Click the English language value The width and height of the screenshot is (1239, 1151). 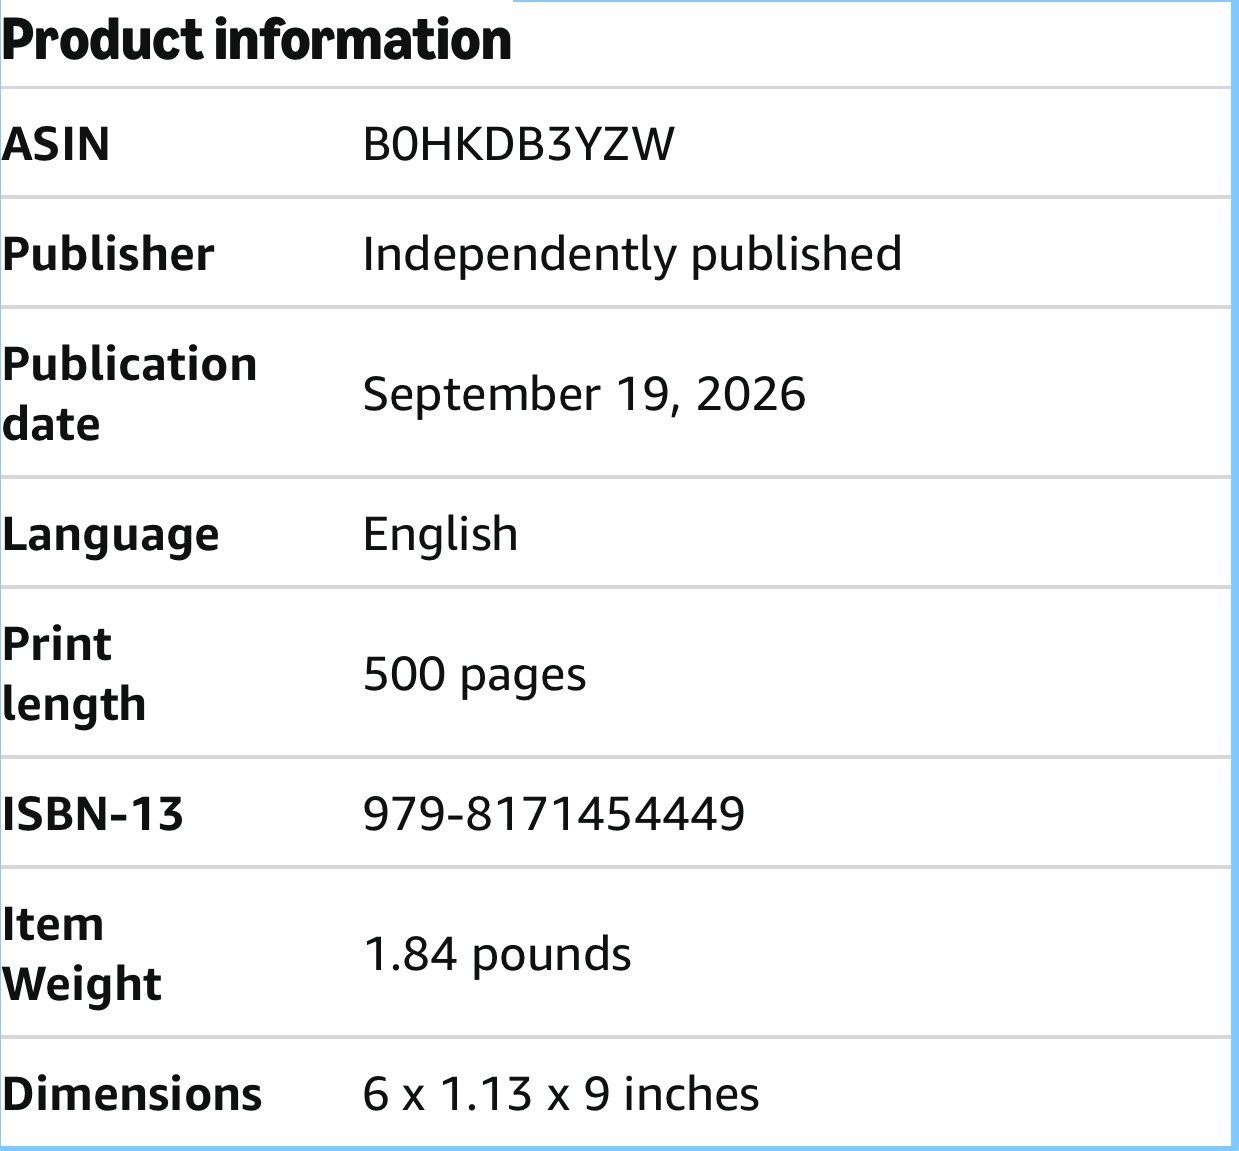tap(441, 535)
